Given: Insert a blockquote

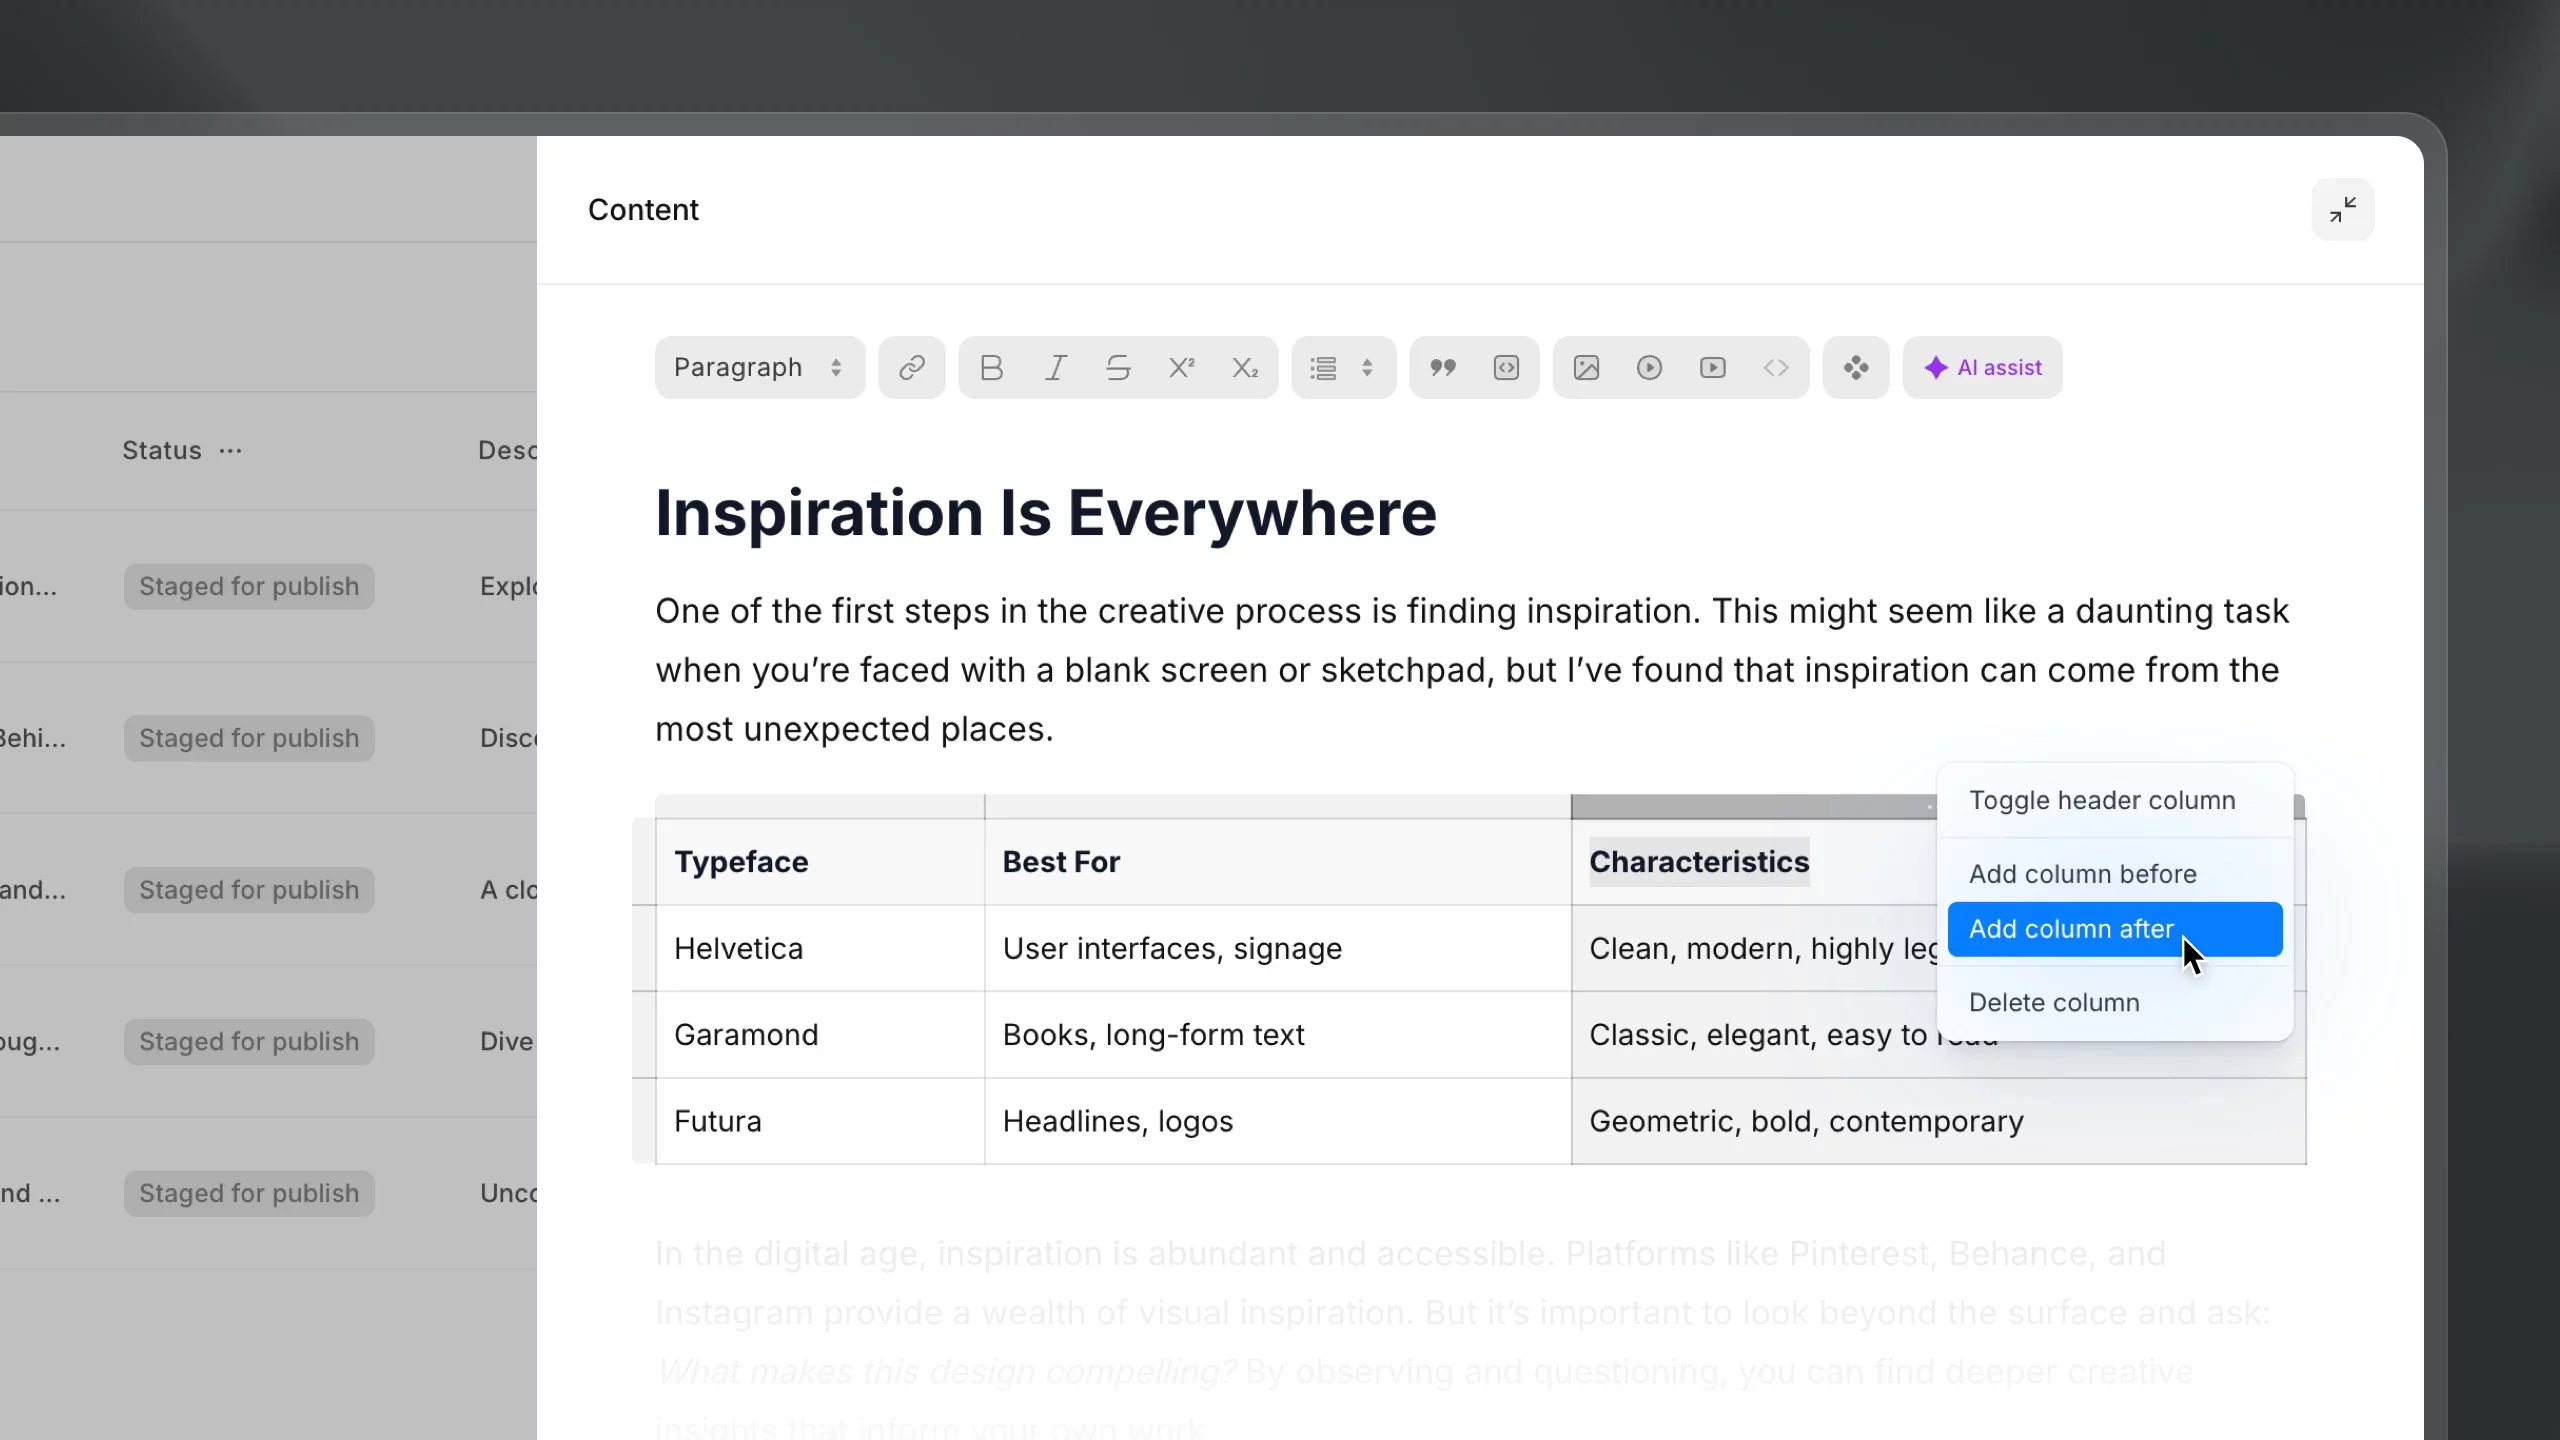Looking at the screenshot, I should click(1443, 367).
